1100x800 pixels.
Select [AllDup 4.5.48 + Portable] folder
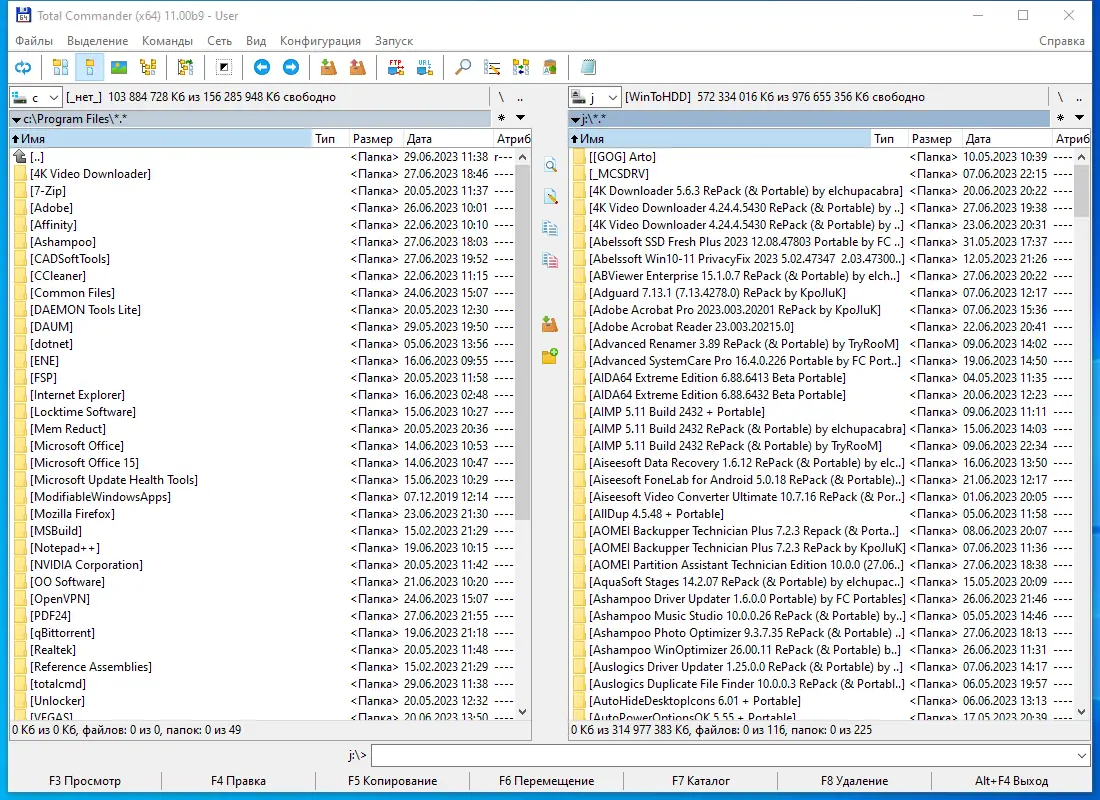pos(656,514)
